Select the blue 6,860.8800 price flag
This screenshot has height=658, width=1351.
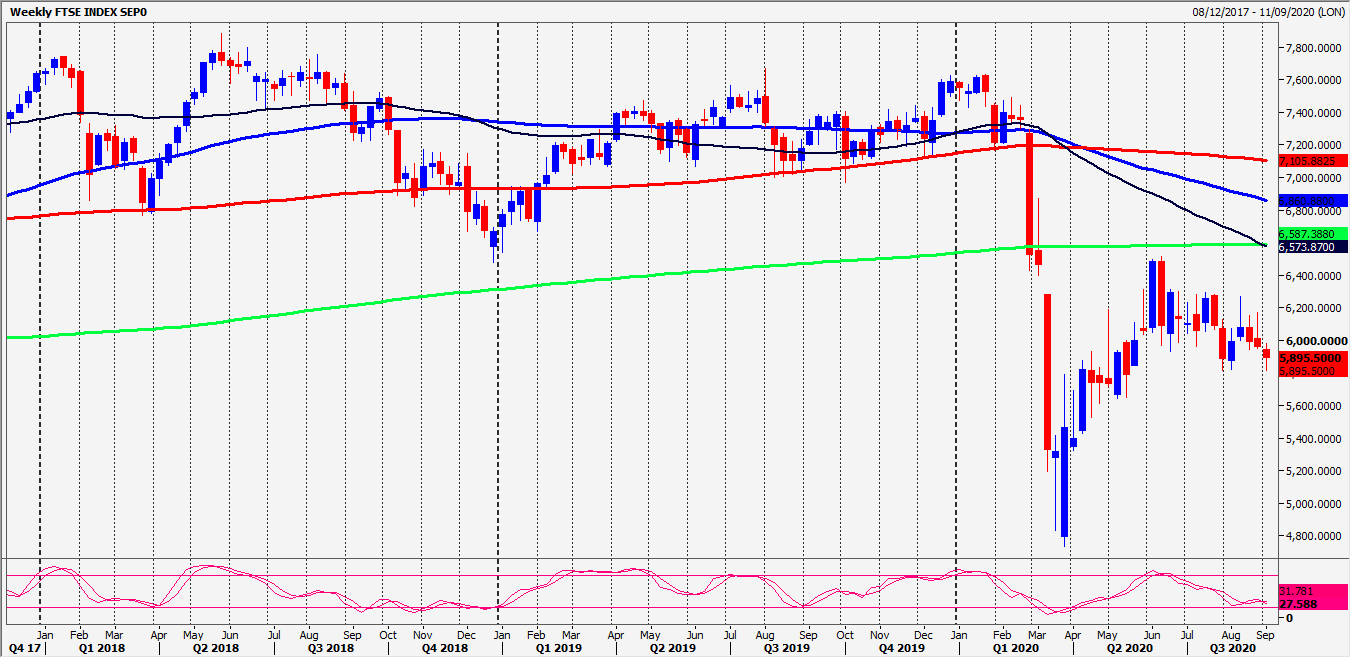coord(1310,201)
